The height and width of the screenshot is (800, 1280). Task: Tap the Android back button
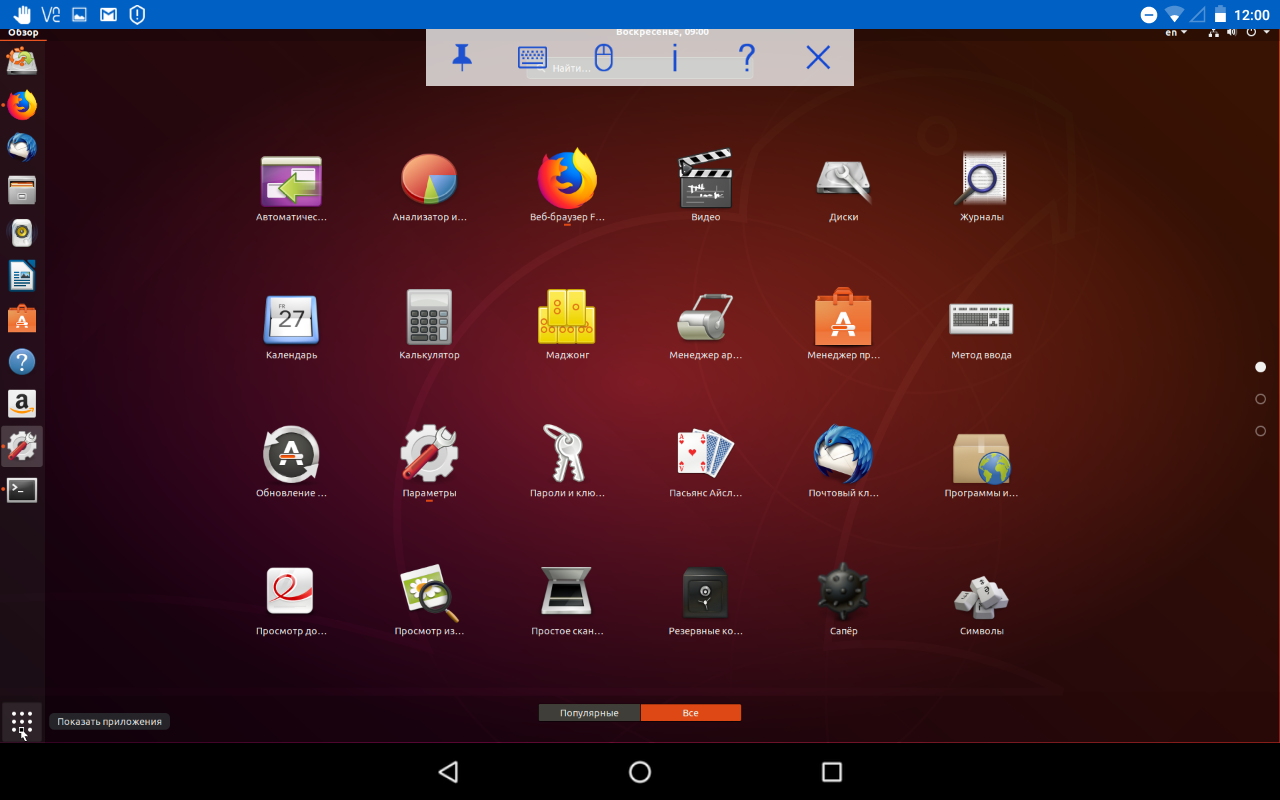448,771
